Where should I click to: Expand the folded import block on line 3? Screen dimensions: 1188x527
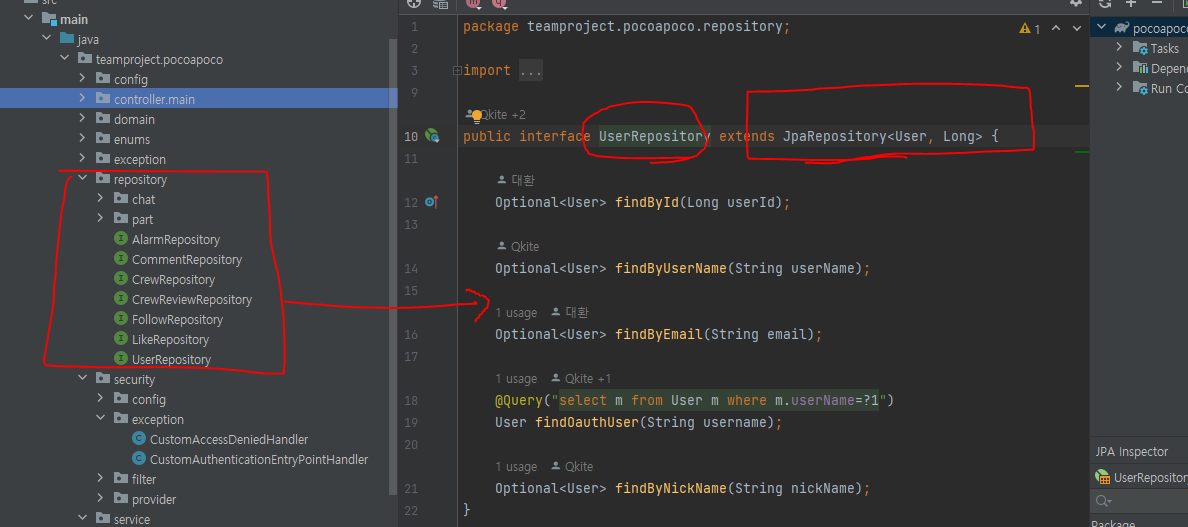click(x=457, y=70)
